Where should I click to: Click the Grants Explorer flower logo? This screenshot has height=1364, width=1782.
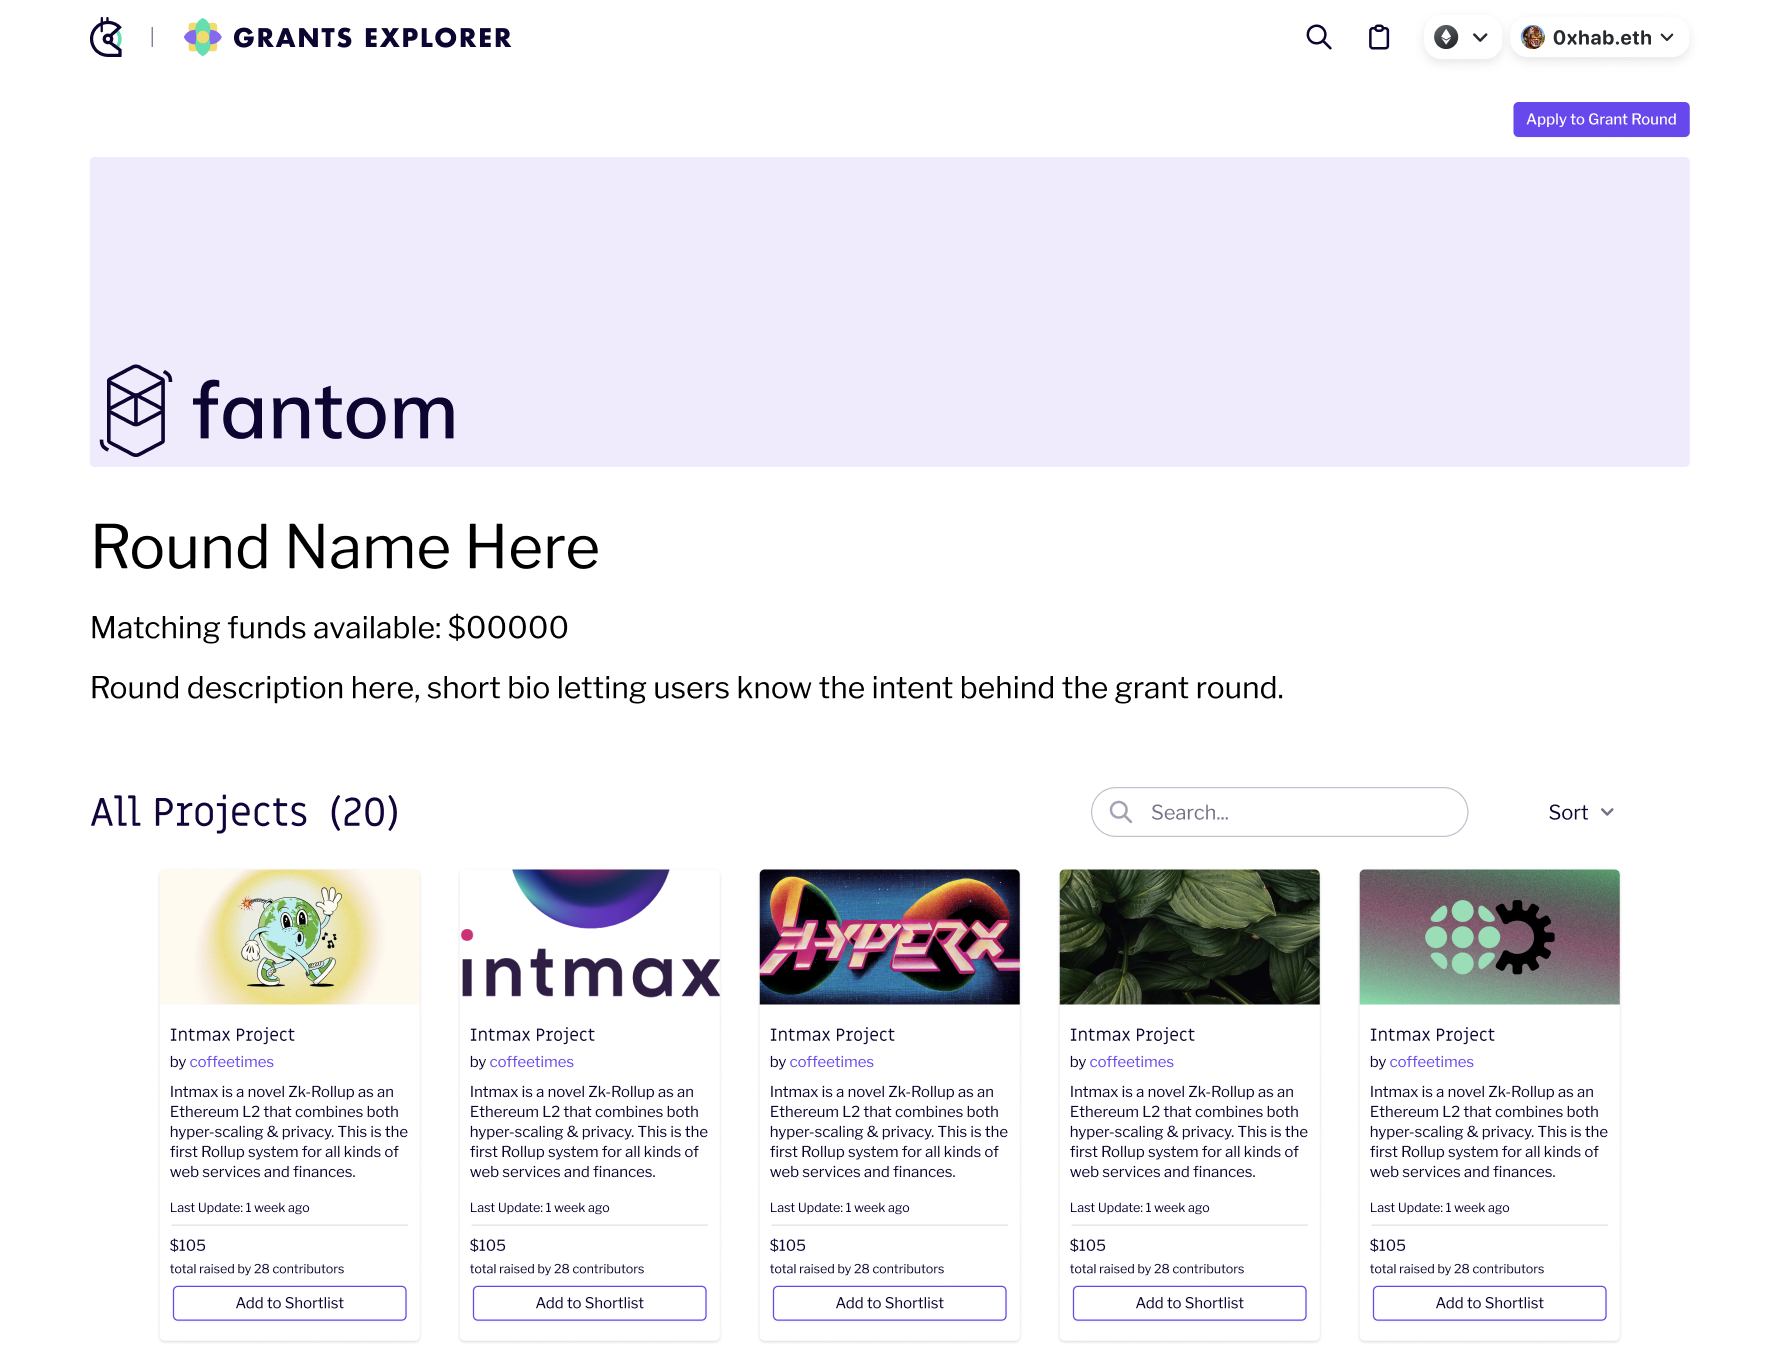click(203, 37)
